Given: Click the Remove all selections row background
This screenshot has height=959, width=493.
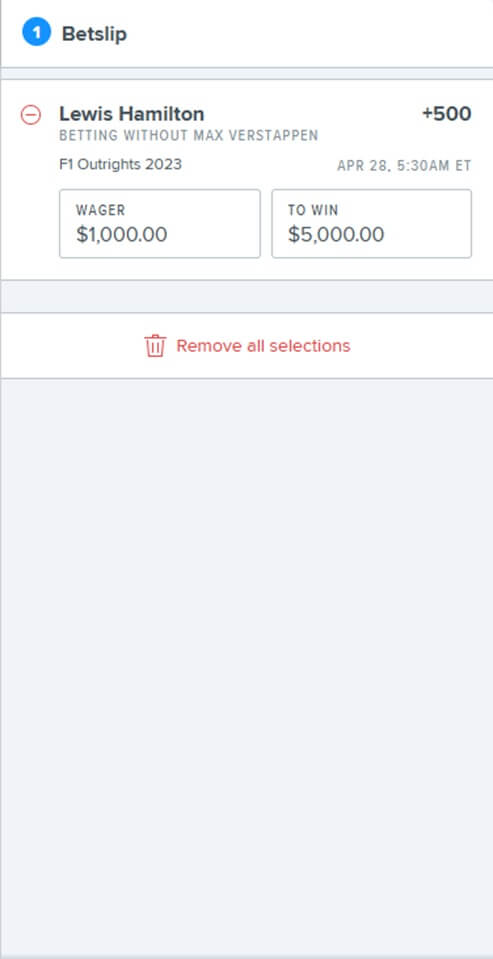Looking at the screenshot, I should (x=246, y=346).
